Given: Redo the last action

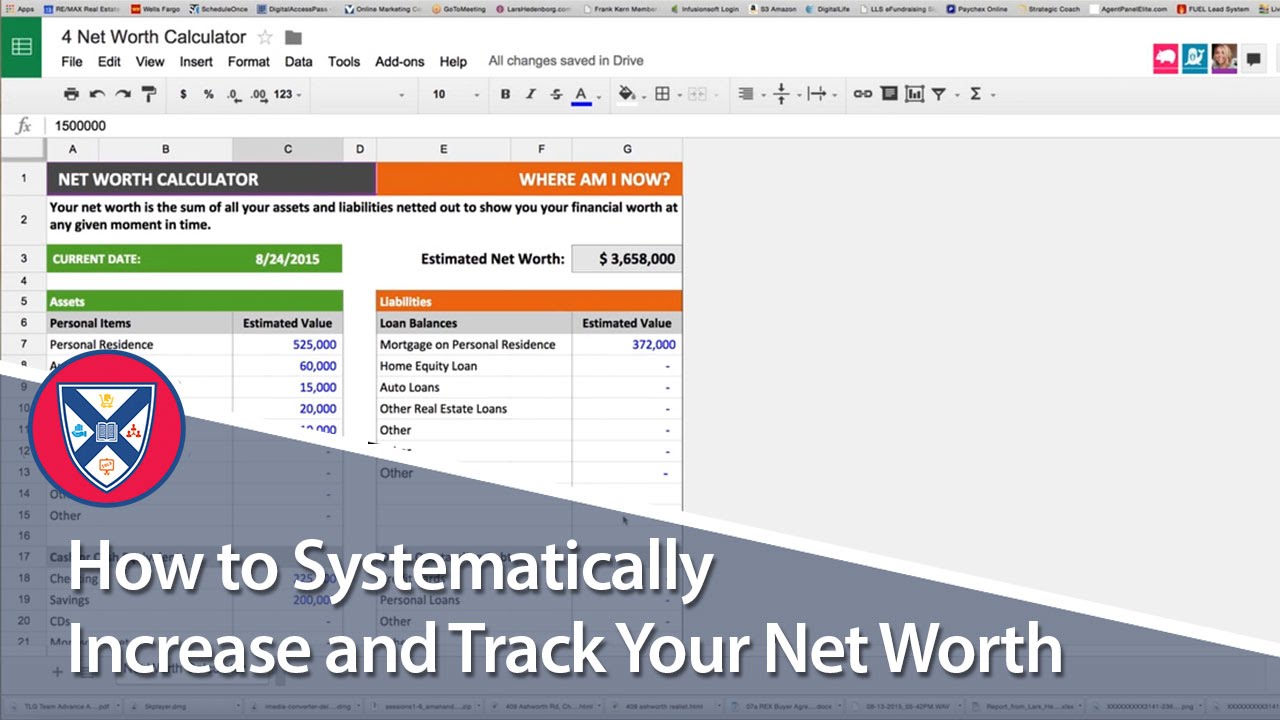Looking at the screenshot, I should [x=122, y=94].
